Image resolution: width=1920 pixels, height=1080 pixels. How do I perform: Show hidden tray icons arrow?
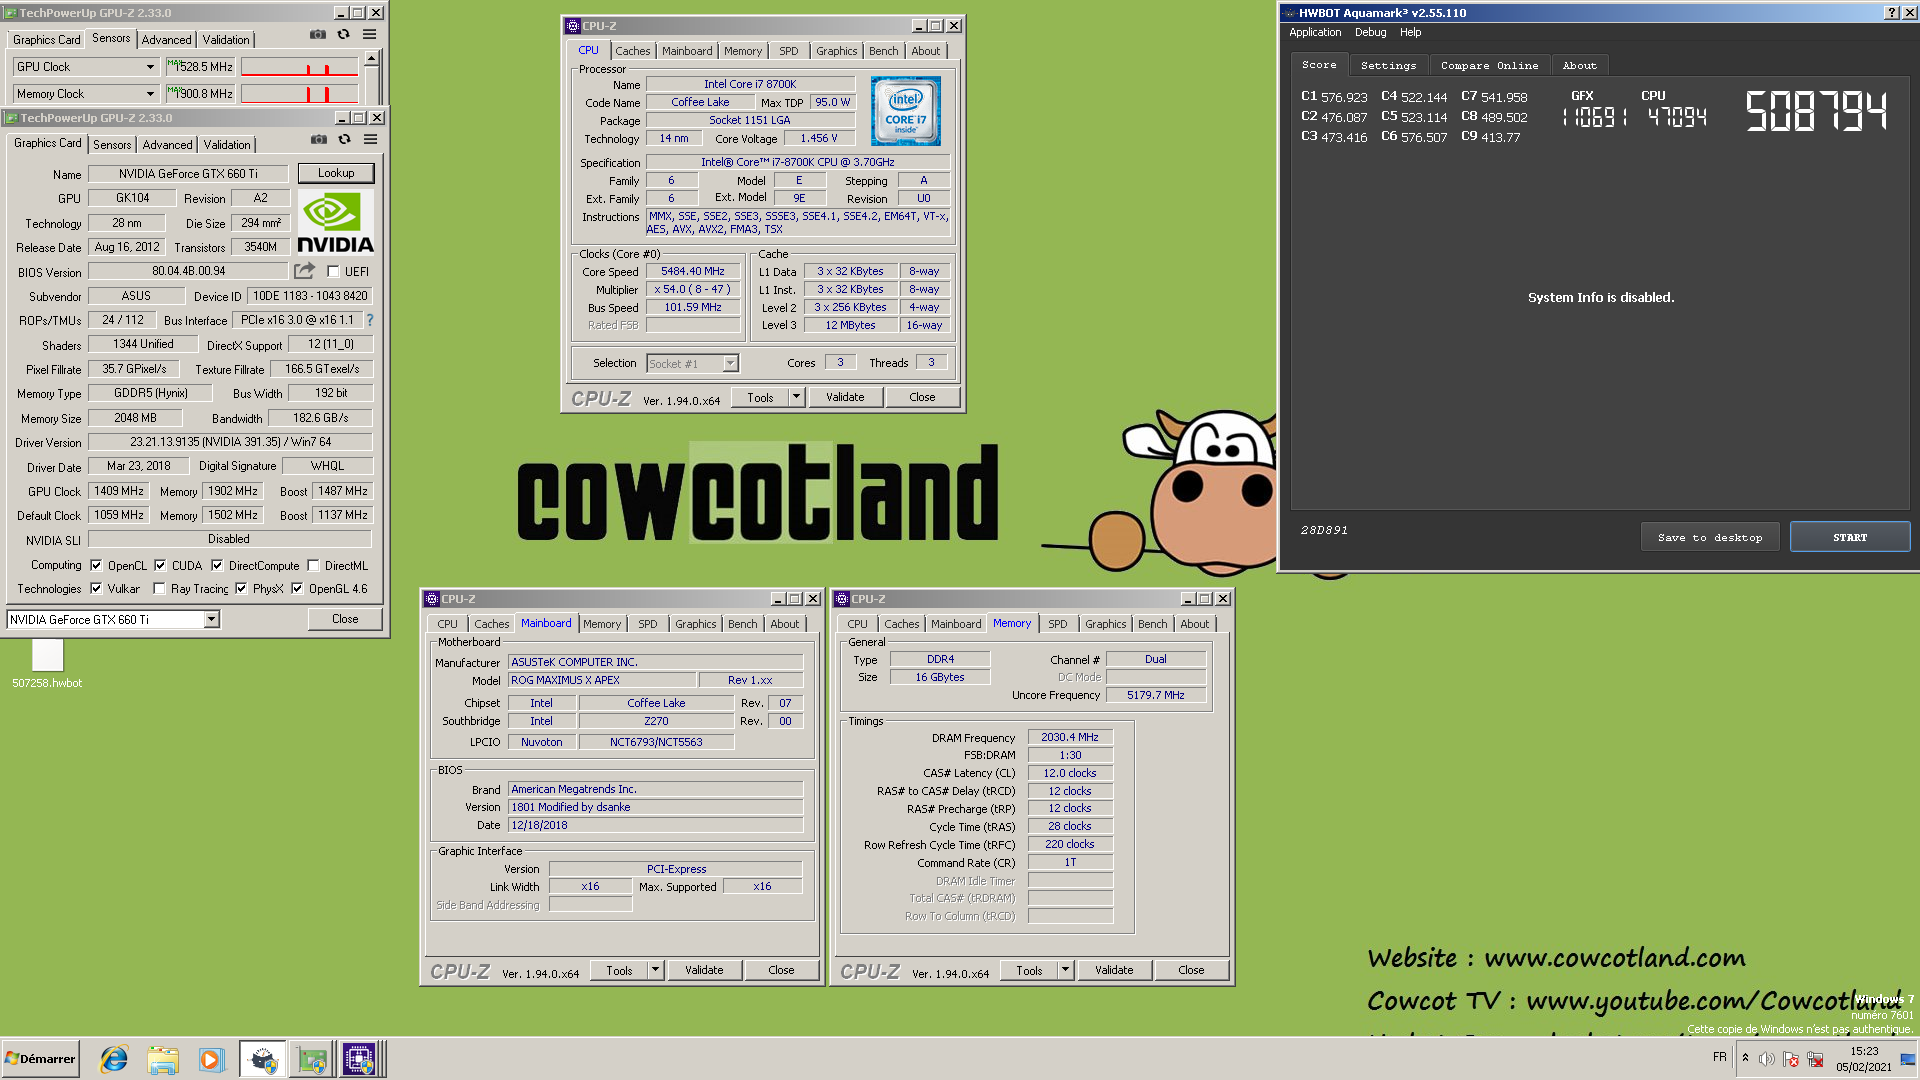click(x=1745, y=1058)
